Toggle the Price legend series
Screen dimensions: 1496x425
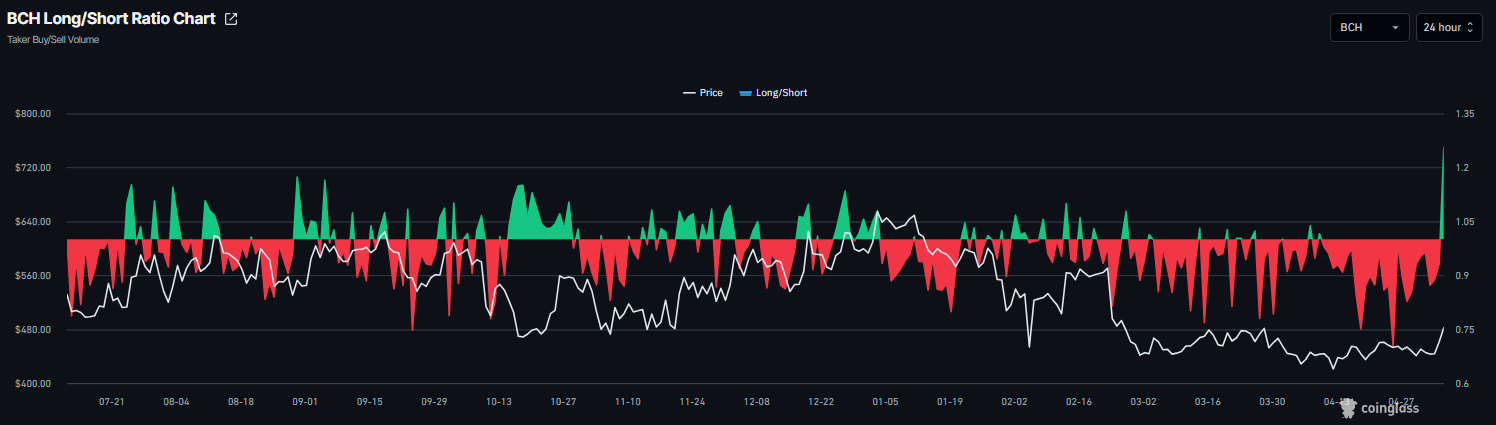tap(703, 93)
